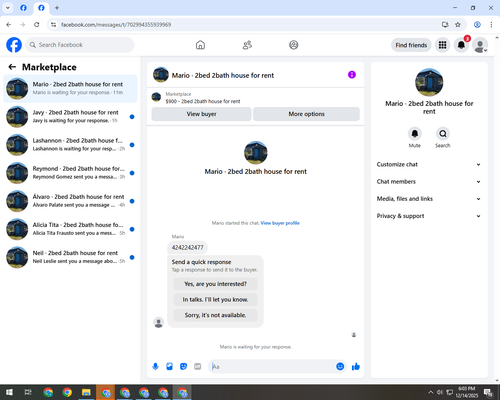The height and width of the screenshot is (400, 500).
Task: Click the taskbar clock showing 6:03 PM
Action: click(466, 392)
